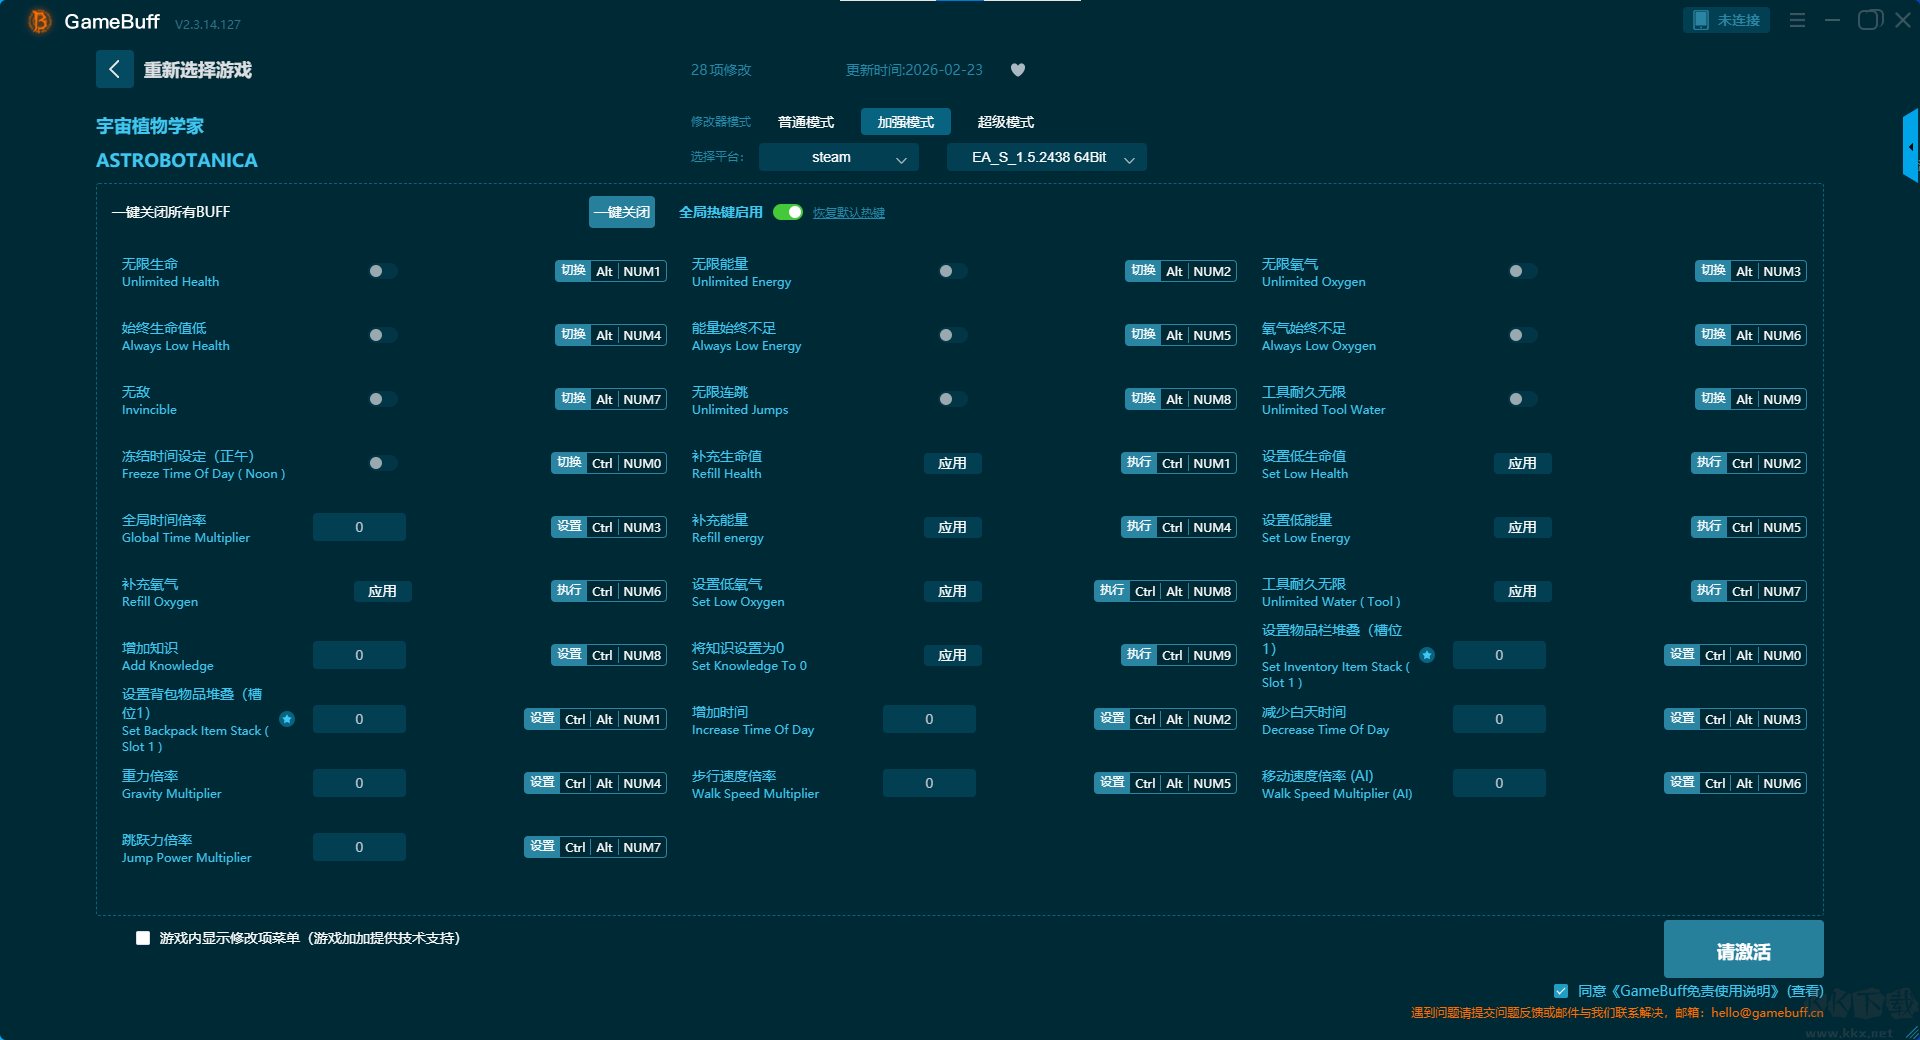Click the 一键关闭 button
Image resolution: width=1920 pixels, height=1040 pixels.
coord(621,212)
